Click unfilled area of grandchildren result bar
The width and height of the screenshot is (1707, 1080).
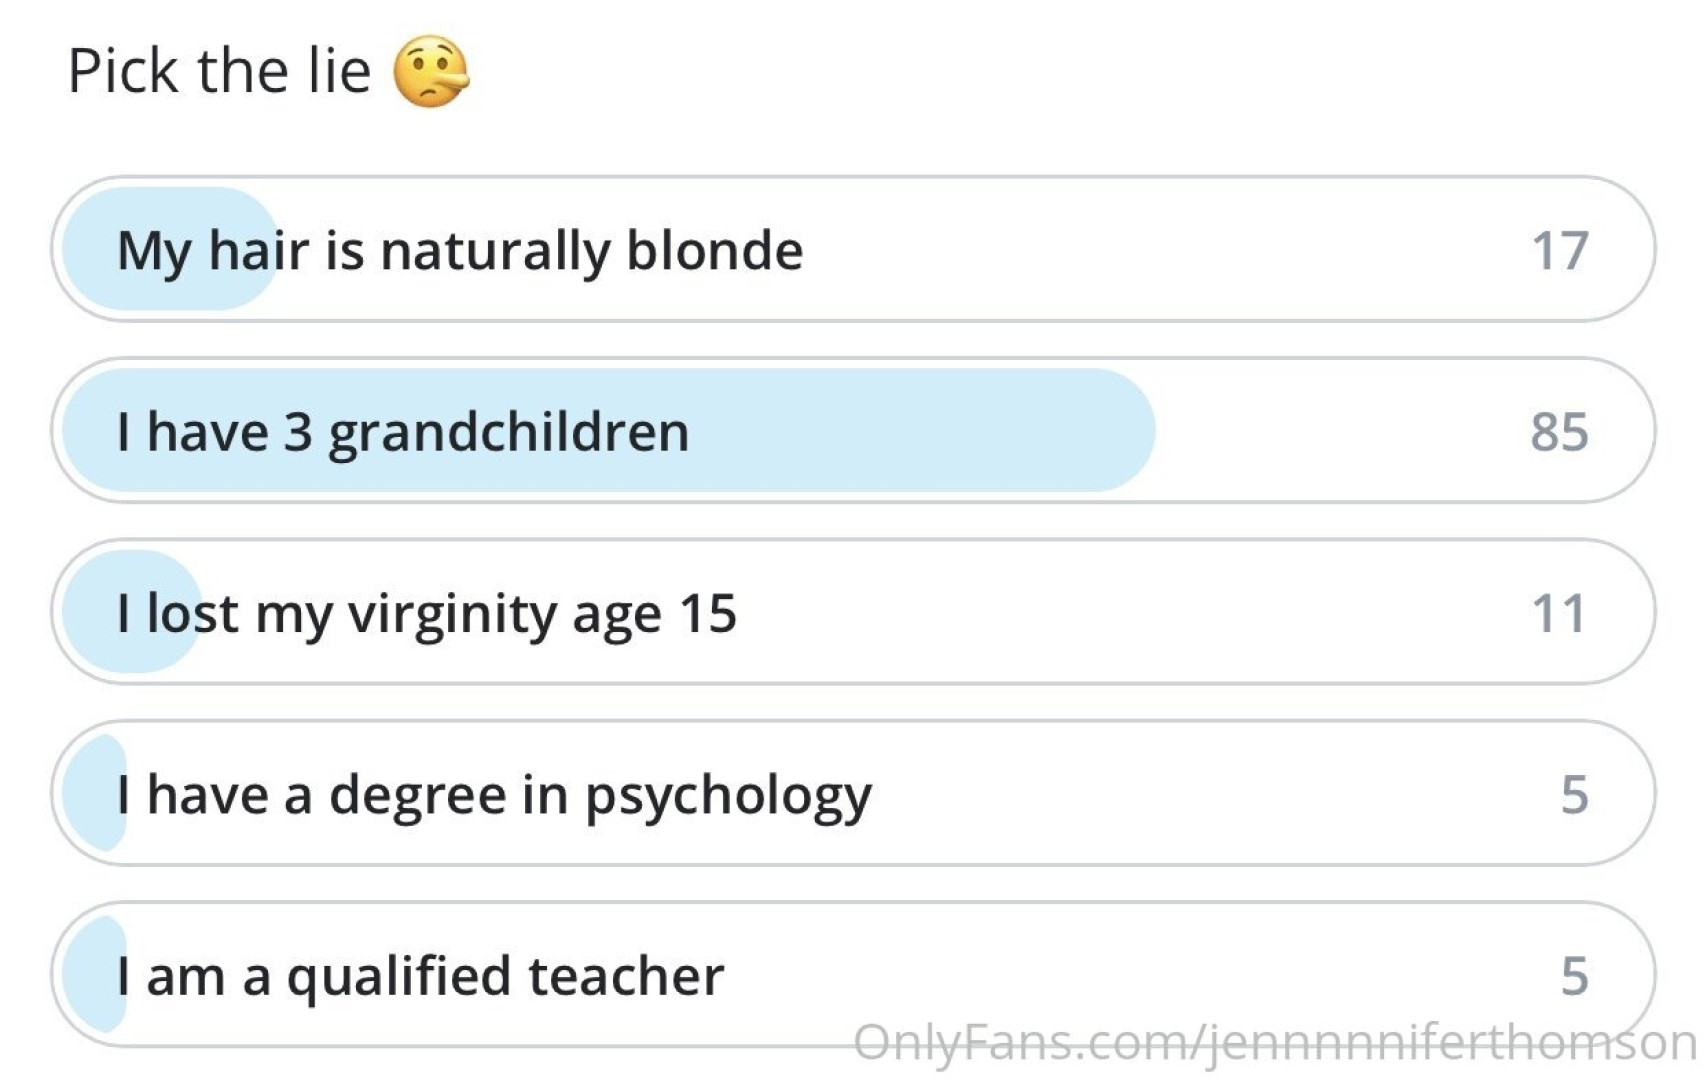coord(1330,432)
